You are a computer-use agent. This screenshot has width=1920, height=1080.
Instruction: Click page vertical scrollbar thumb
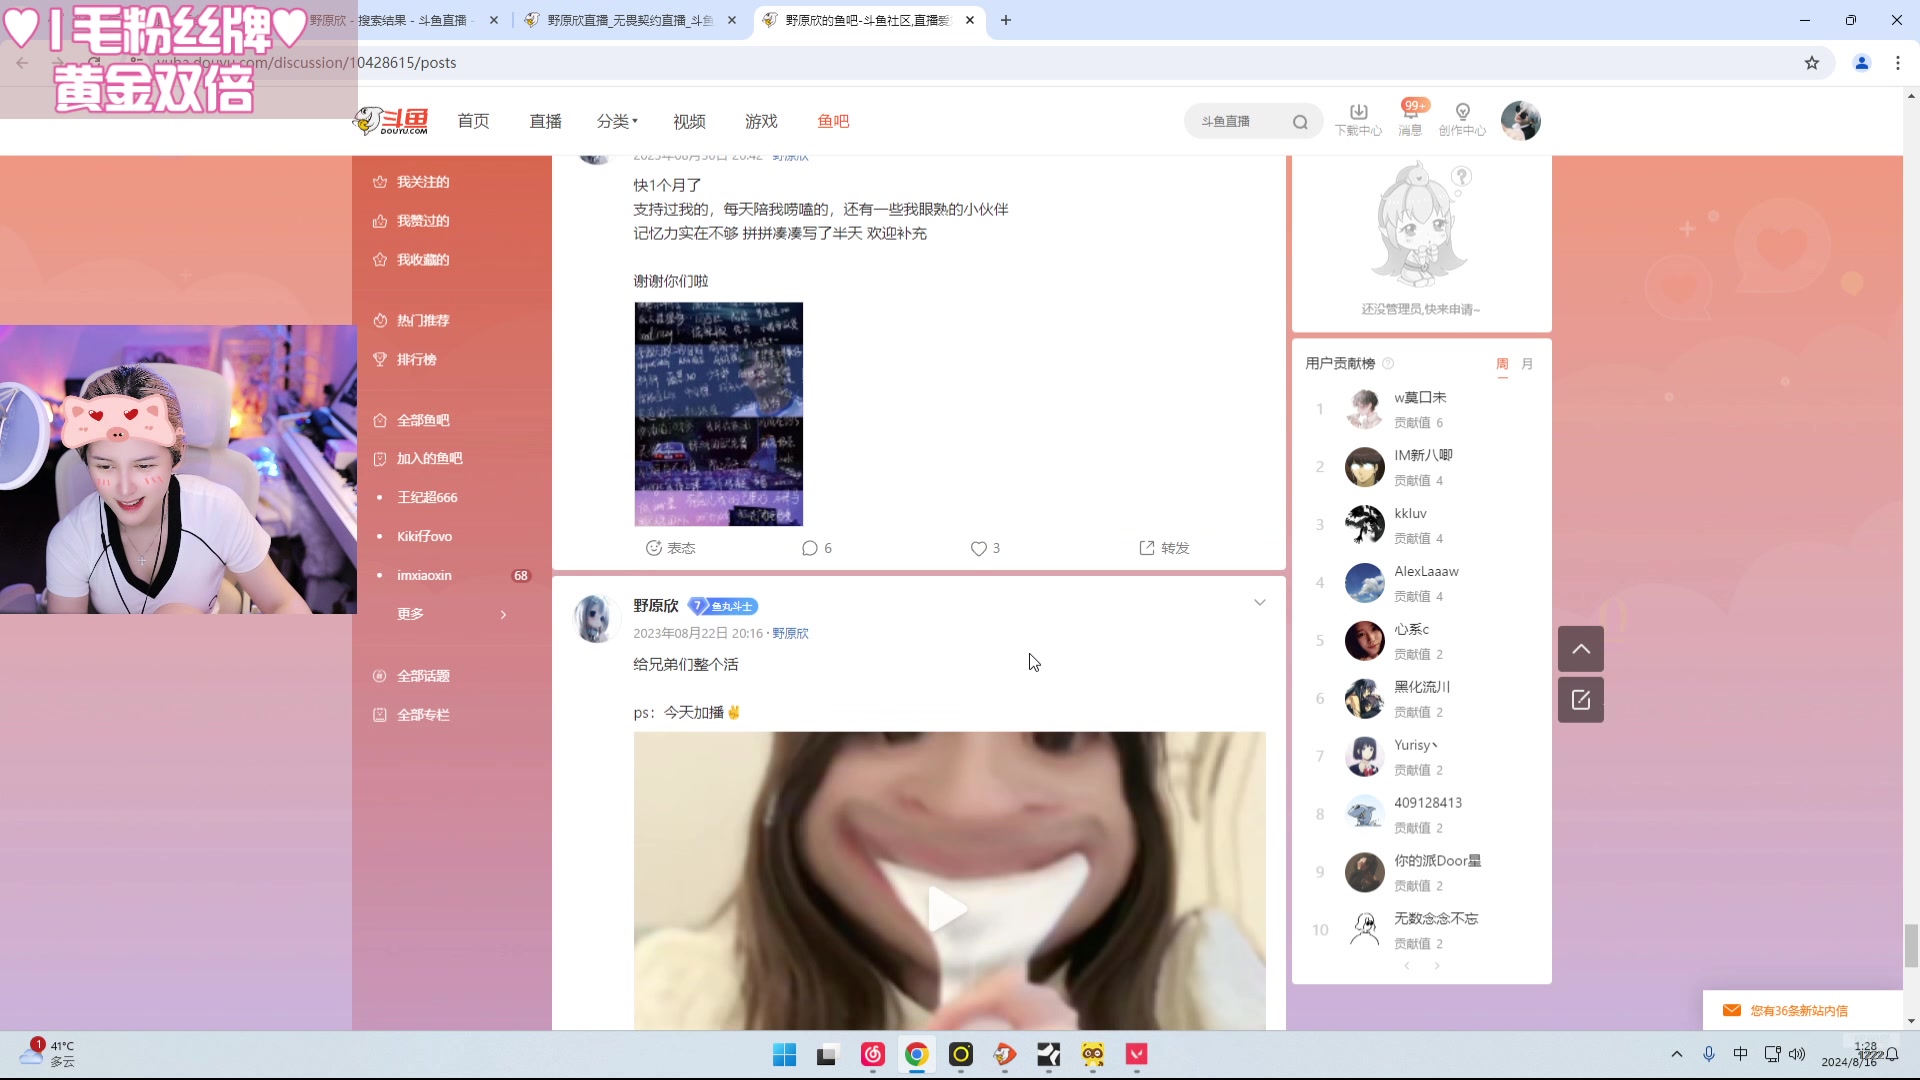click(x=1911, y=946)
